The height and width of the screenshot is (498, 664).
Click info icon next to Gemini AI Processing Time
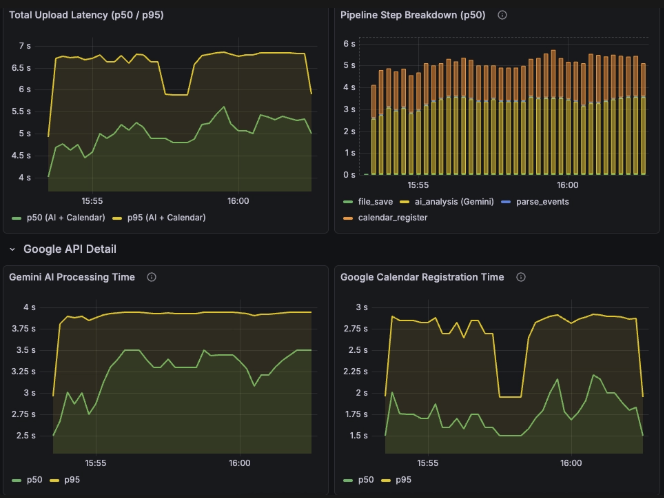pos(151,277)
